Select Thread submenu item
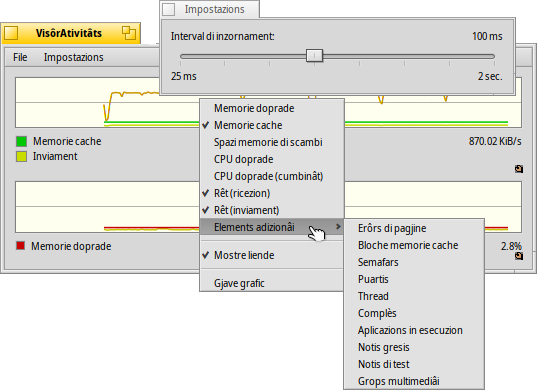Image resolution: width=537 pixels, height=390 pixels. pos(414,296)
